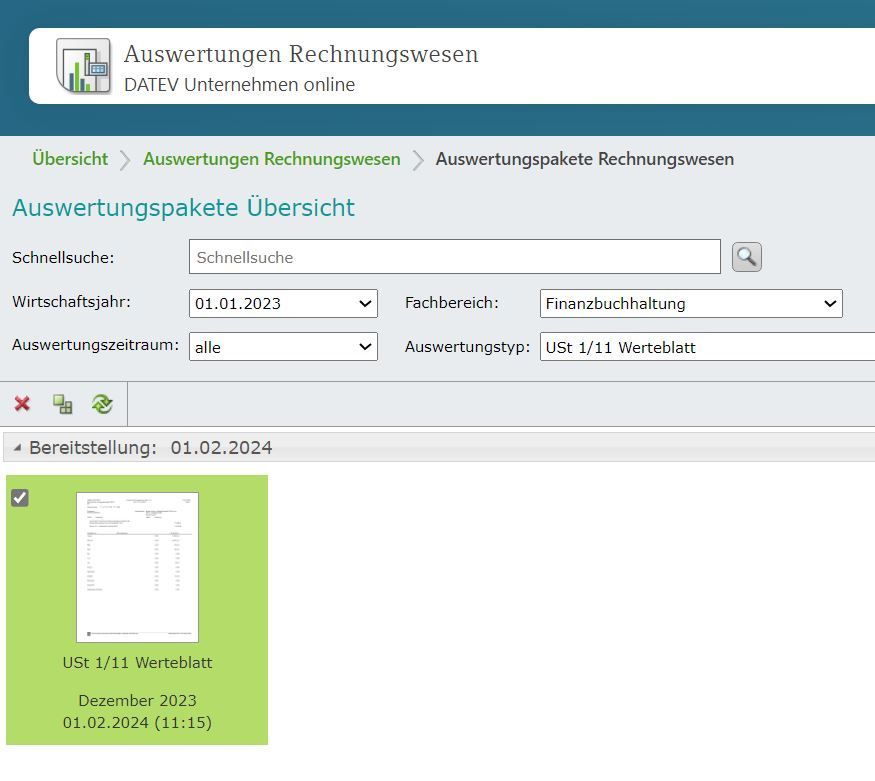Focus the Schnellsuche input field
This screenshot has width=875, height=781.
454,257
